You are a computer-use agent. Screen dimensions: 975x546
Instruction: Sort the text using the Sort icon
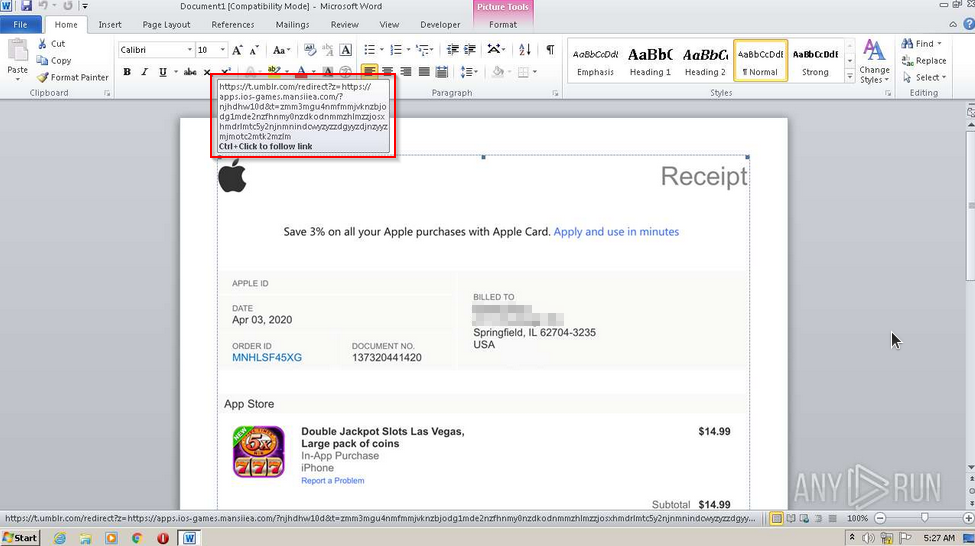click(525, 50)
